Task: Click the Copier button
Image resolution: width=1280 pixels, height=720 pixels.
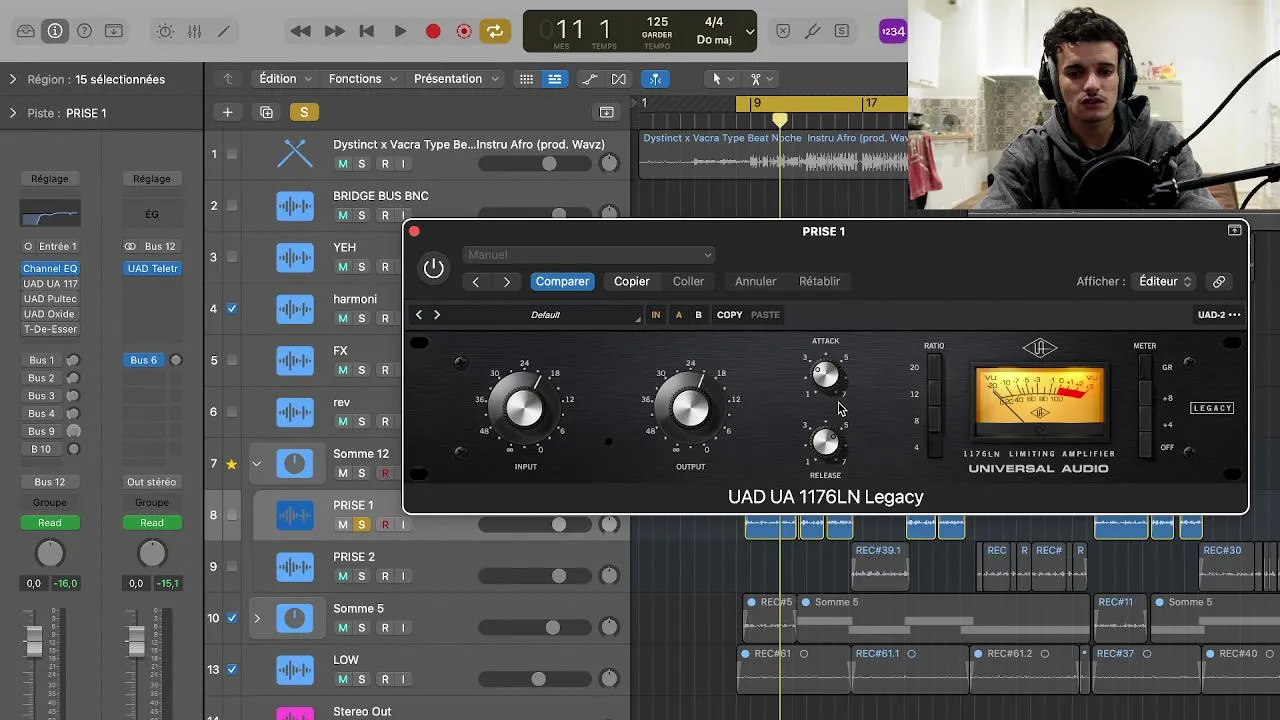Action: pyautogui.click(x=631, y=282)
